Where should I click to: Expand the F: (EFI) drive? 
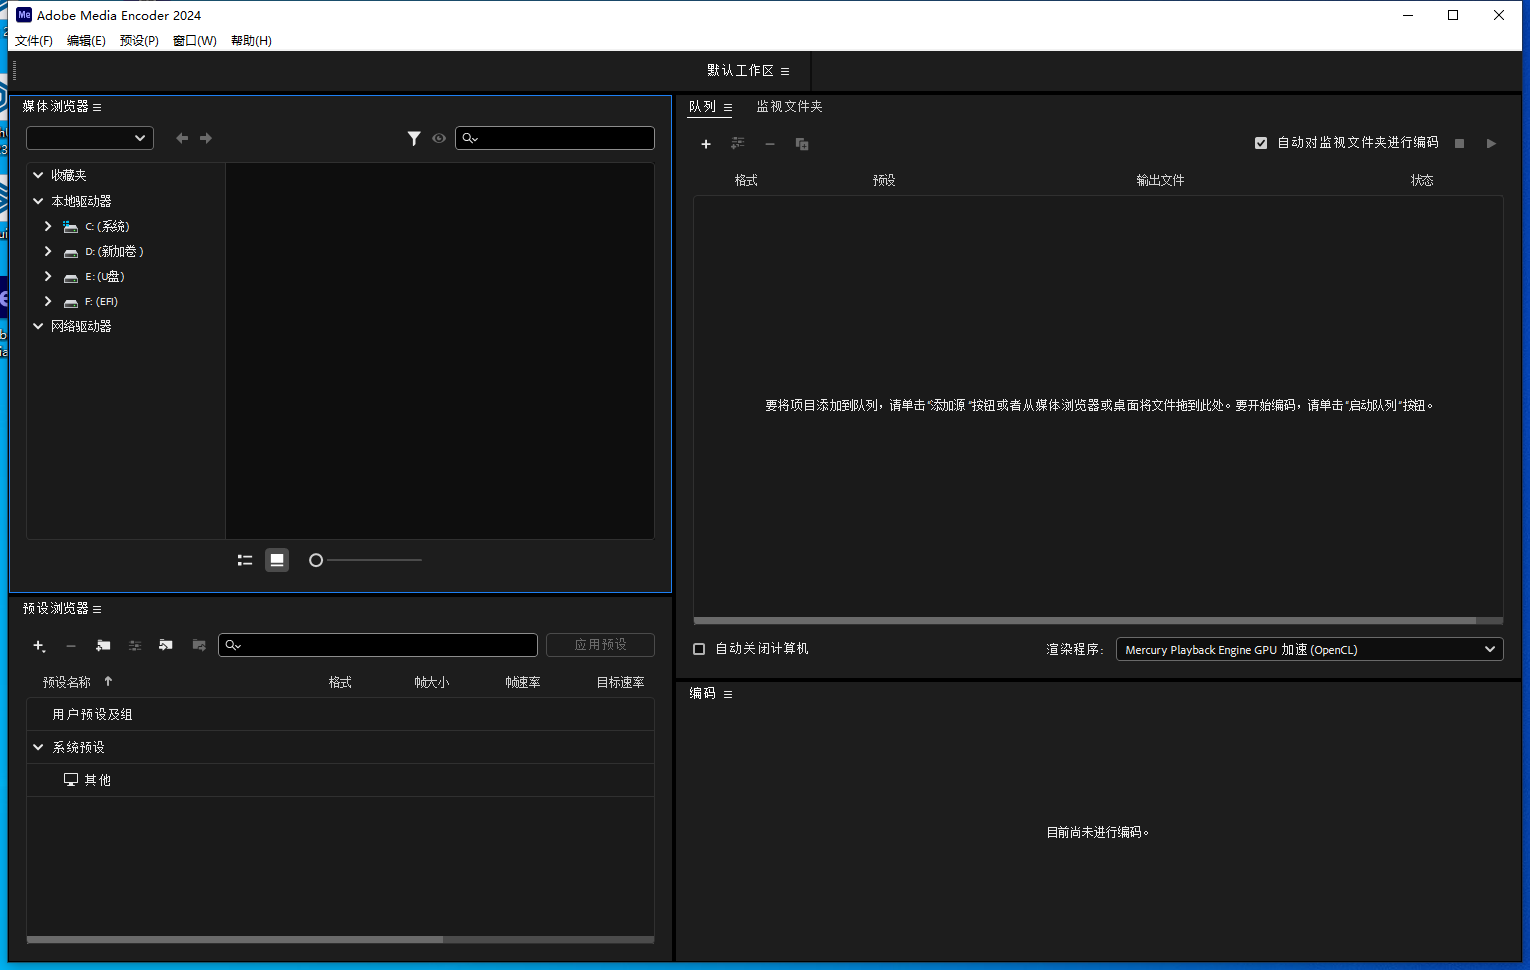48,301
